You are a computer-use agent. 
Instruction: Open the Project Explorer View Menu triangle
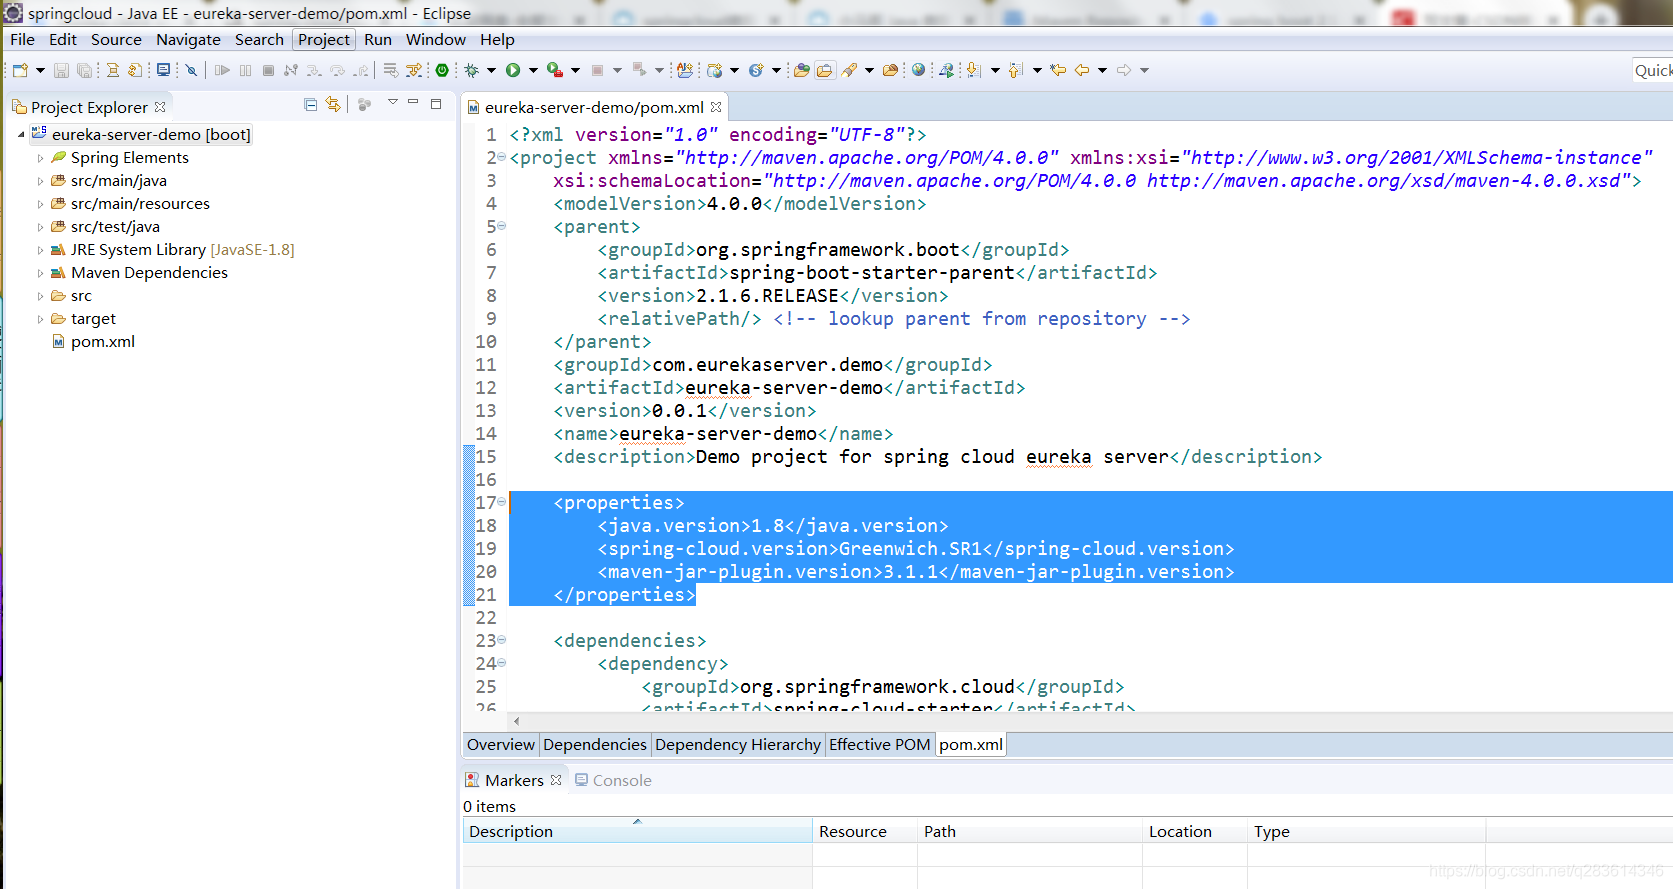click(x=393, y=102)
